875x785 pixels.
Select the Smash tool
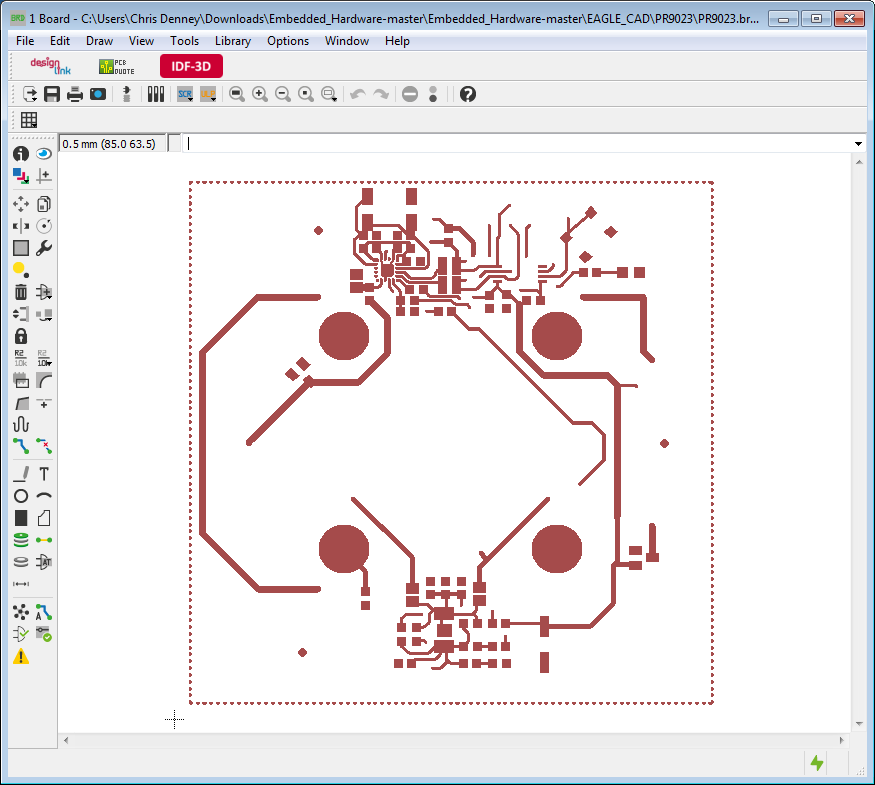click(x=21, y=381)
